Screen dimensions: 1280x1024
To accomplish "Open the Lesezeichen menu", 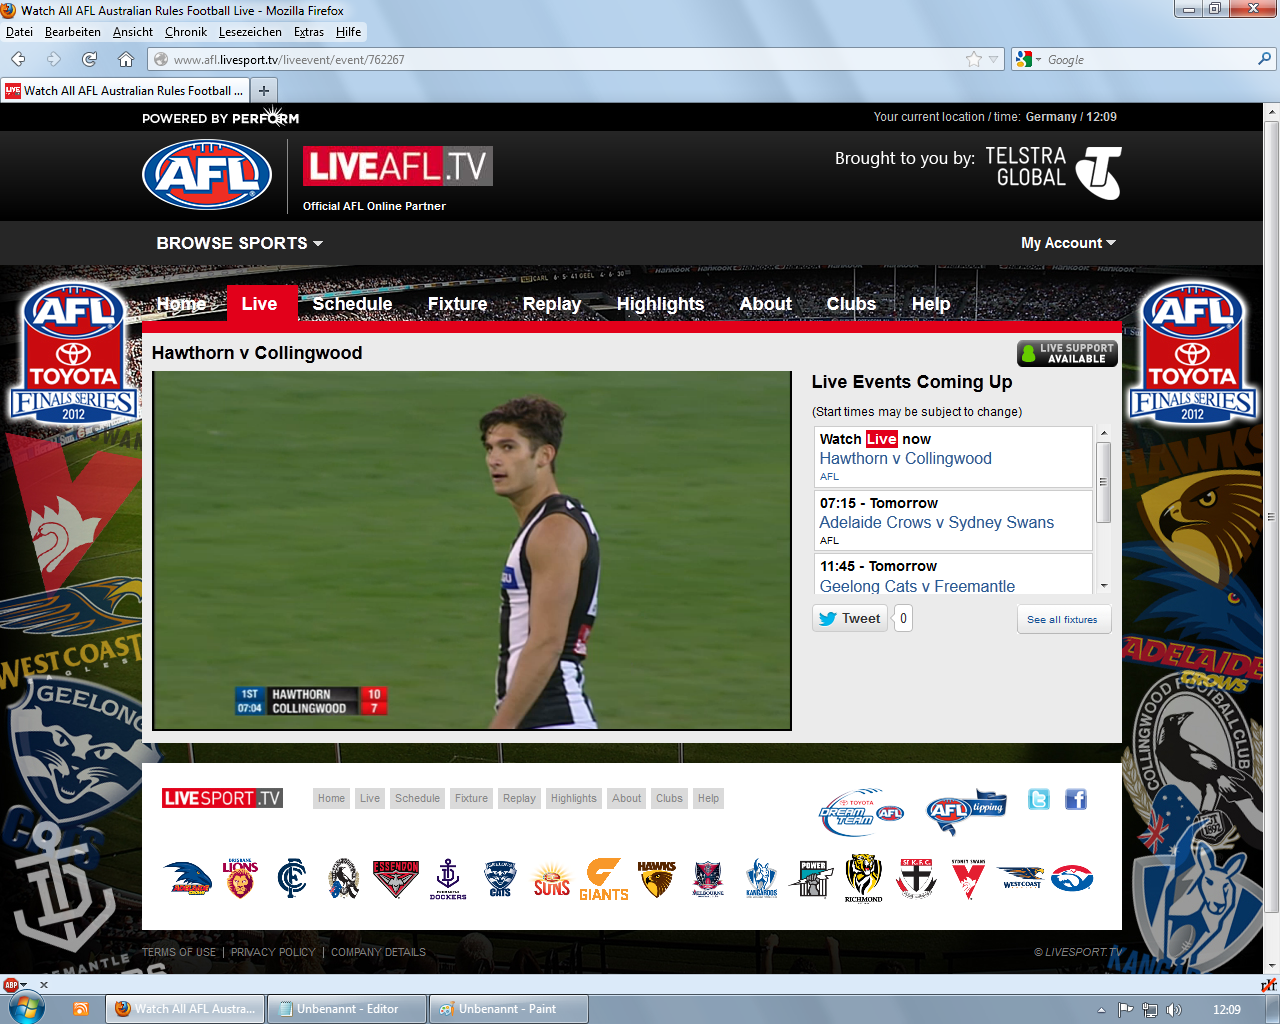I will [x=250, y=32].
